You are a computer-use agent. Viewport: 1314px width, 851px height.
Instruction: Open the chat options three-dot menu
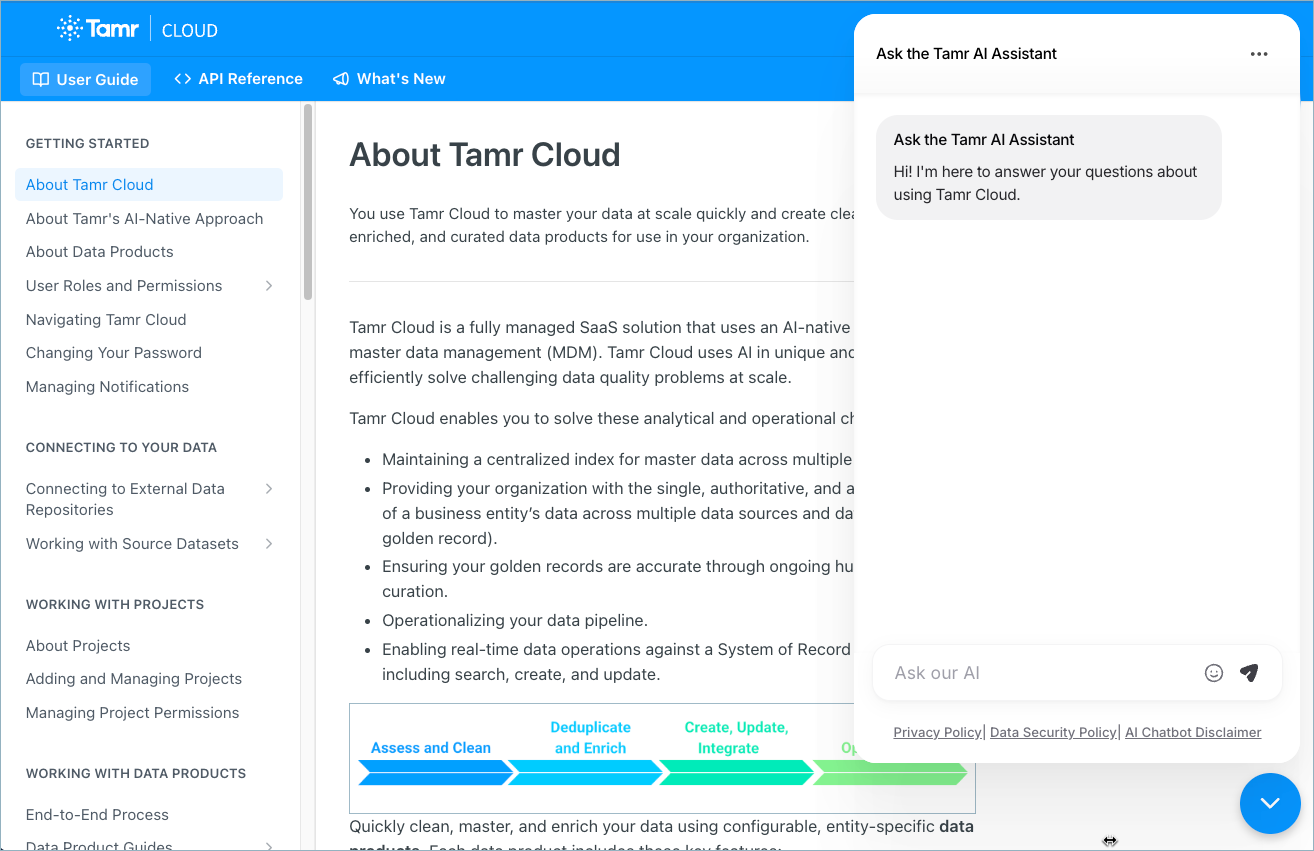tap(1259, 54)
